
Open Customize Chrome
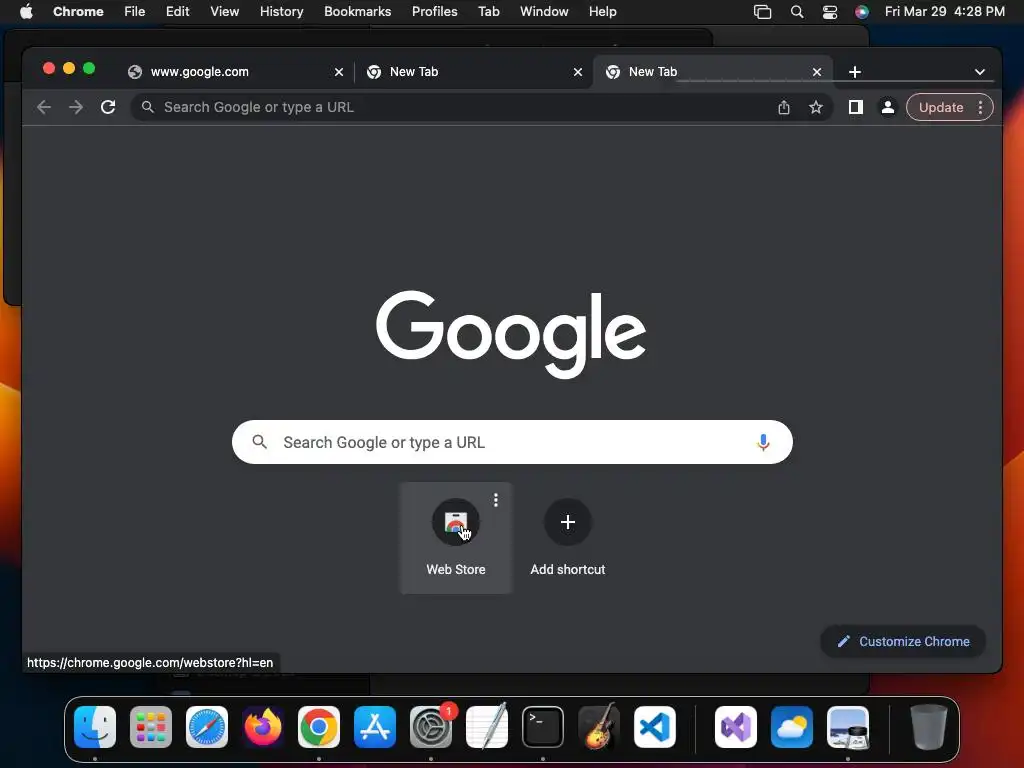903,641
